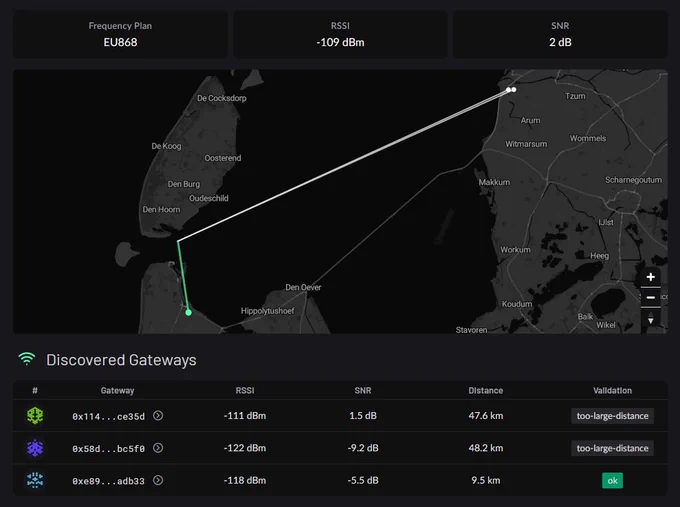This screenshot has width=680, height=507.
Task: Zoom in on the map
Action: pyautogui.click(x=651, y=277)
